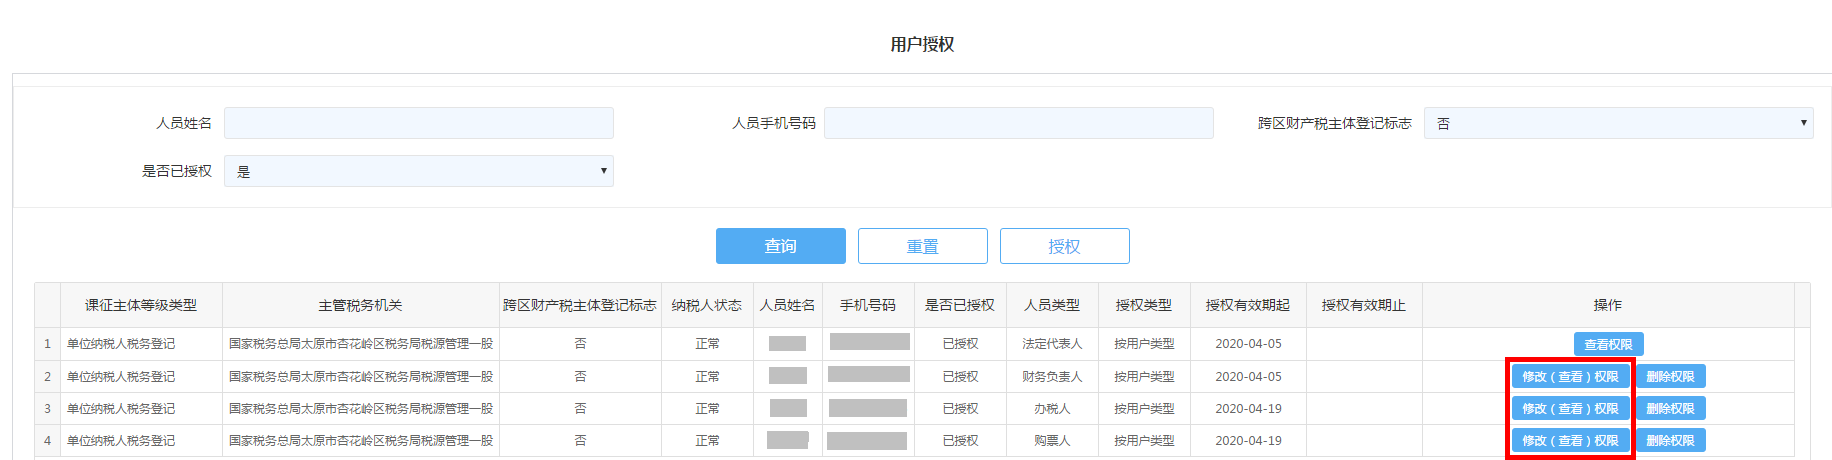
Task: Click the 主管税务机关 column header
Action: tap(360, 305)
